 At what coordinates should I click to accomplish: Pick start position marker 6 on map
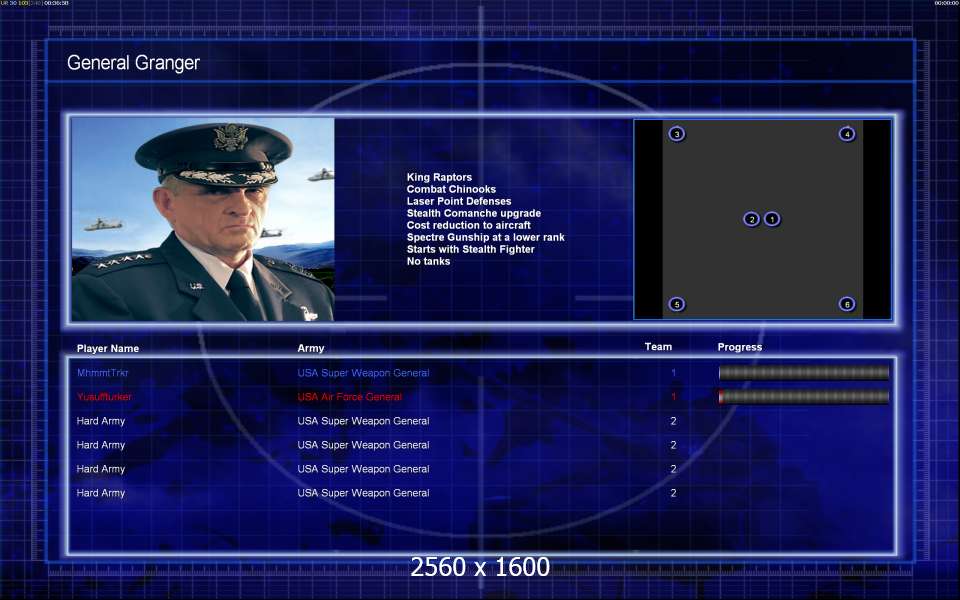point(847,304)
